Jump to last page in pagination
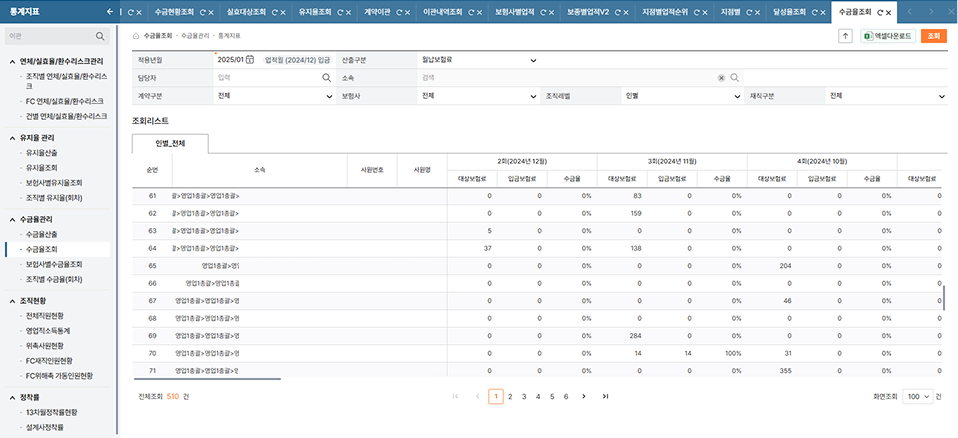This screenshot has height=438, width=958. tap(605, 397)
